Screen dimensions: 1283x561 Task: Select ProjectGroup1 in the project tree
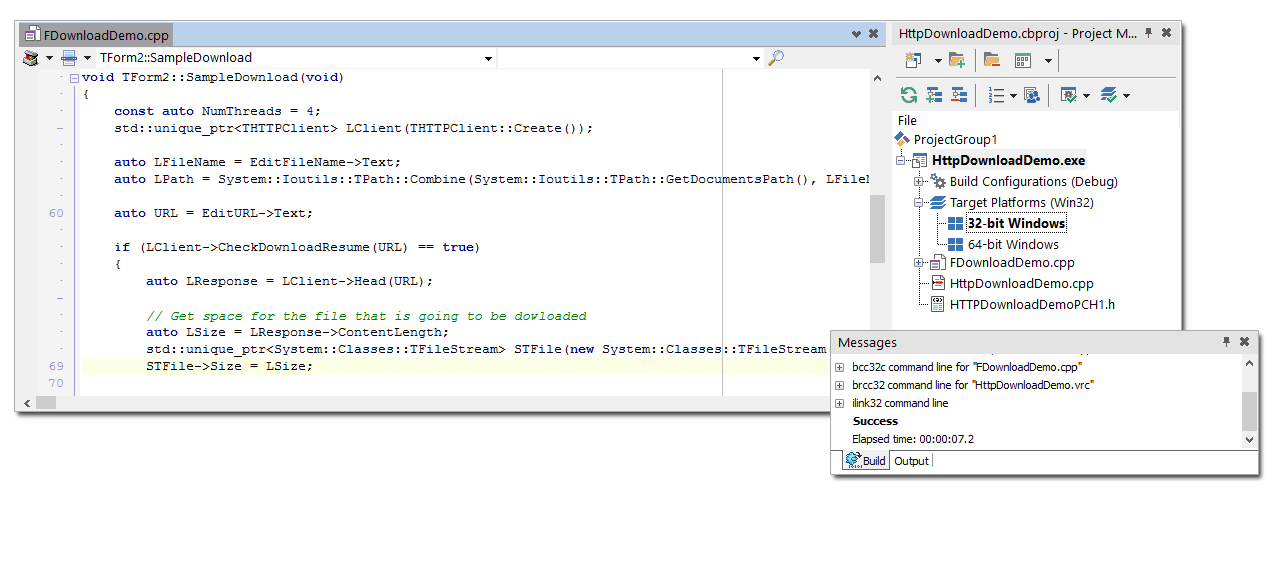pyautogui.click(x=955, y=140)
